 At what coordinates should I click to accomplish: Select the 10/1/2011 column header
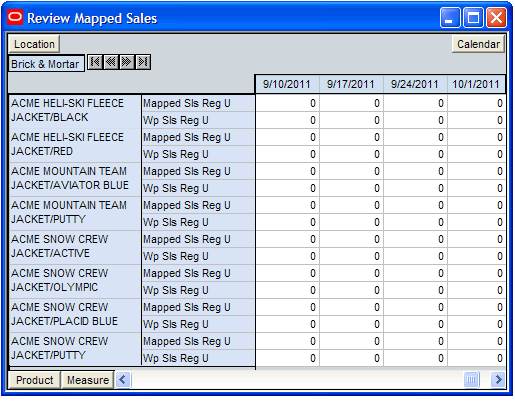pyautogui.click(x=476, y=84)
